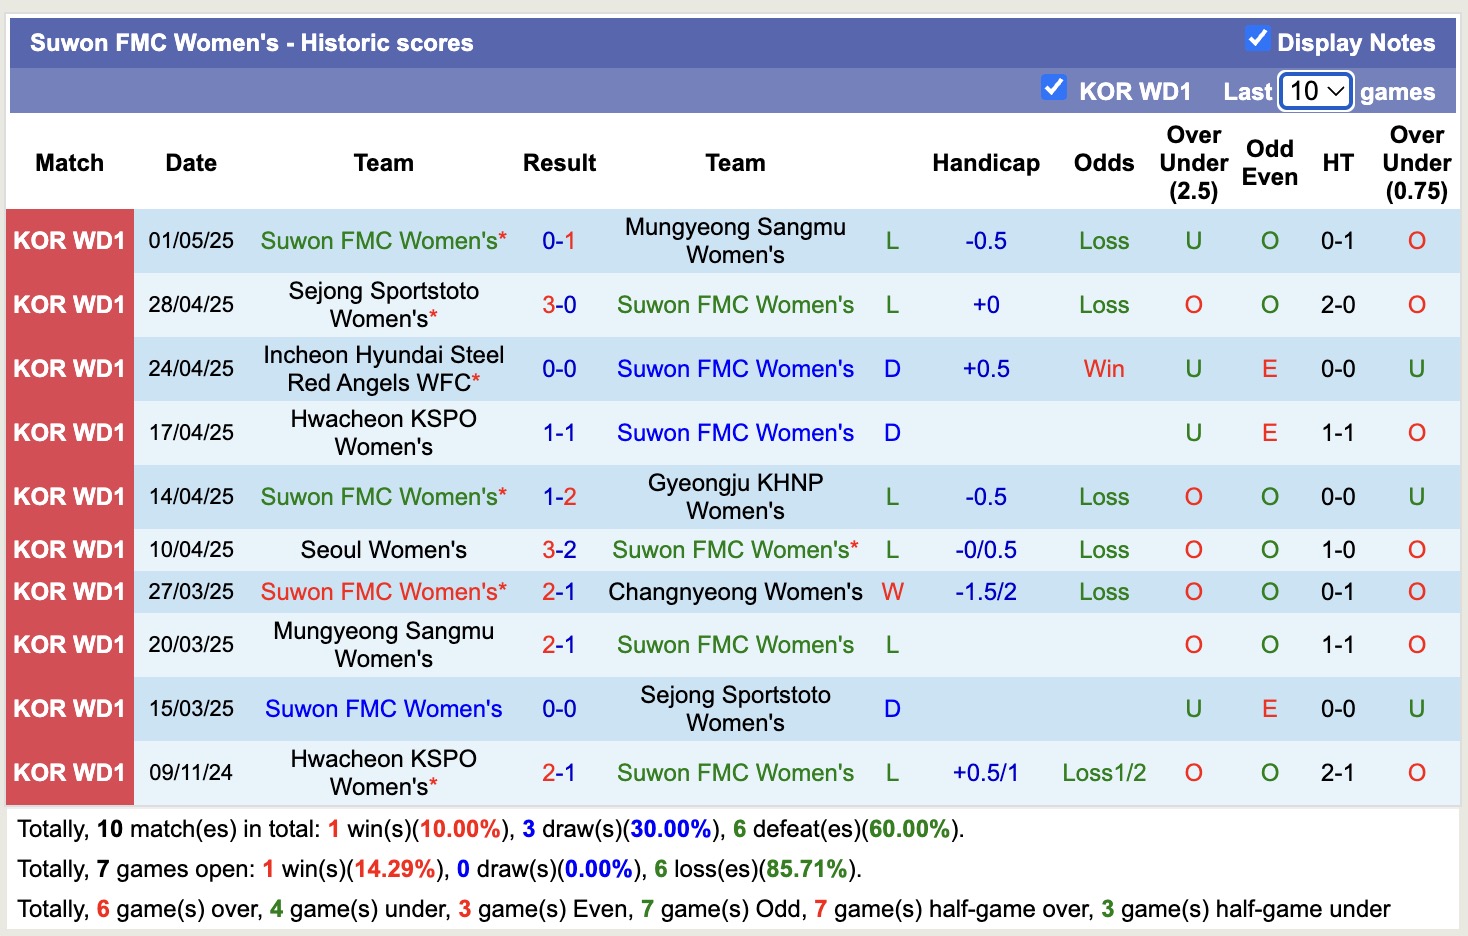This screenshot has width=1468, height=936.
Task: Click the Seoul Women's team name
Action: tap(383, 549)
